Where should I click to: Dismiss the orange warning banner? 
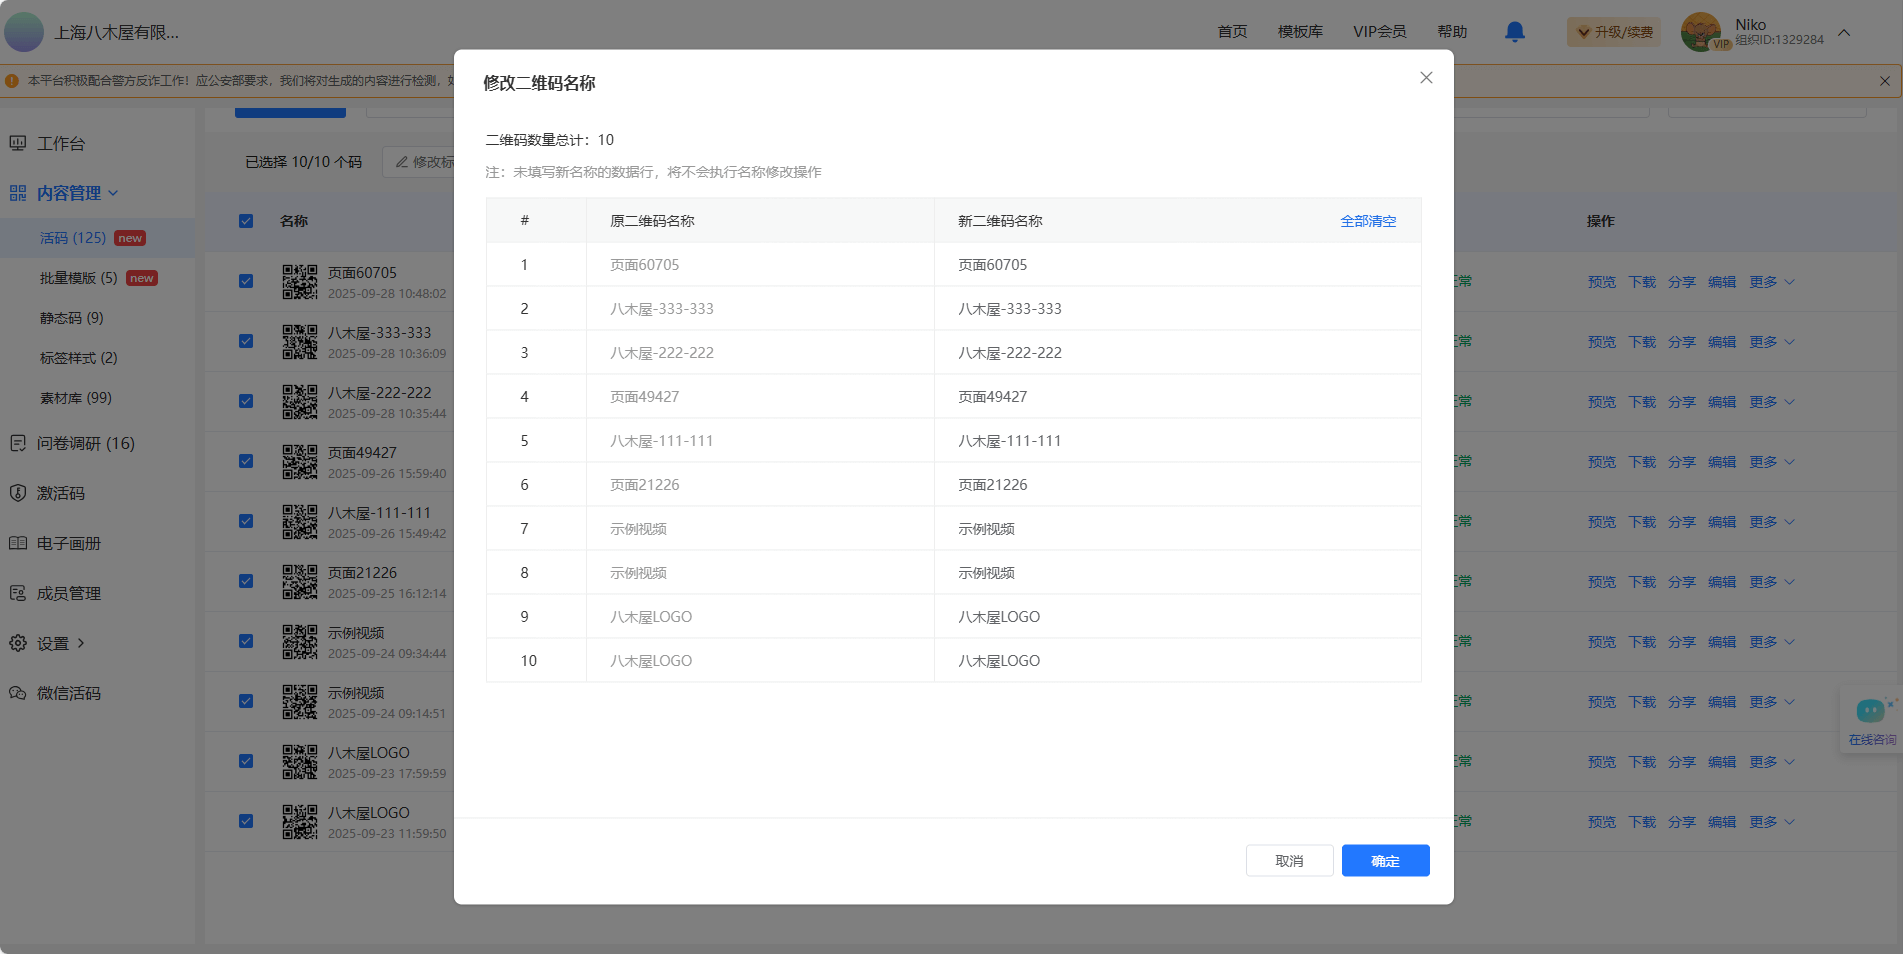pyautogui.click(x=1884, y=81)
